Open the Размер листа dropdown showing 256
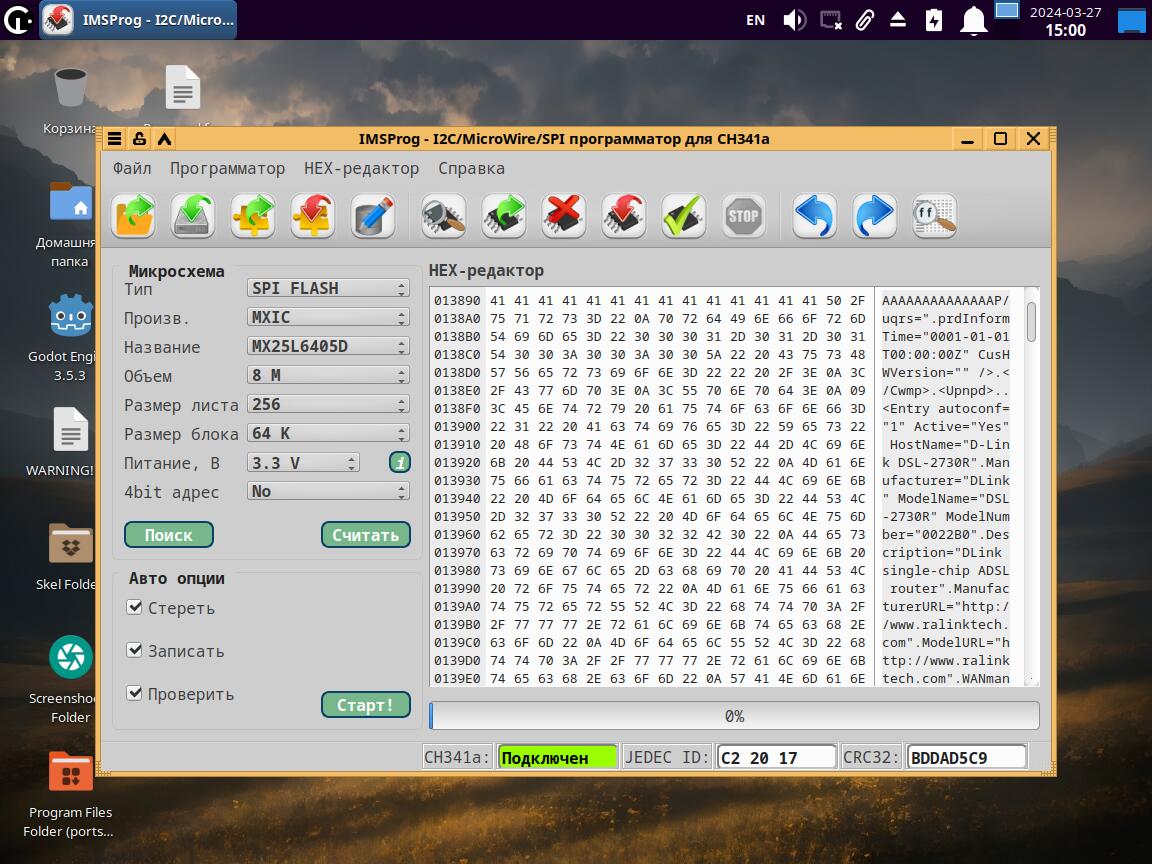The height and width of the screenshot is (864, 1152). [x=328, y=404]
